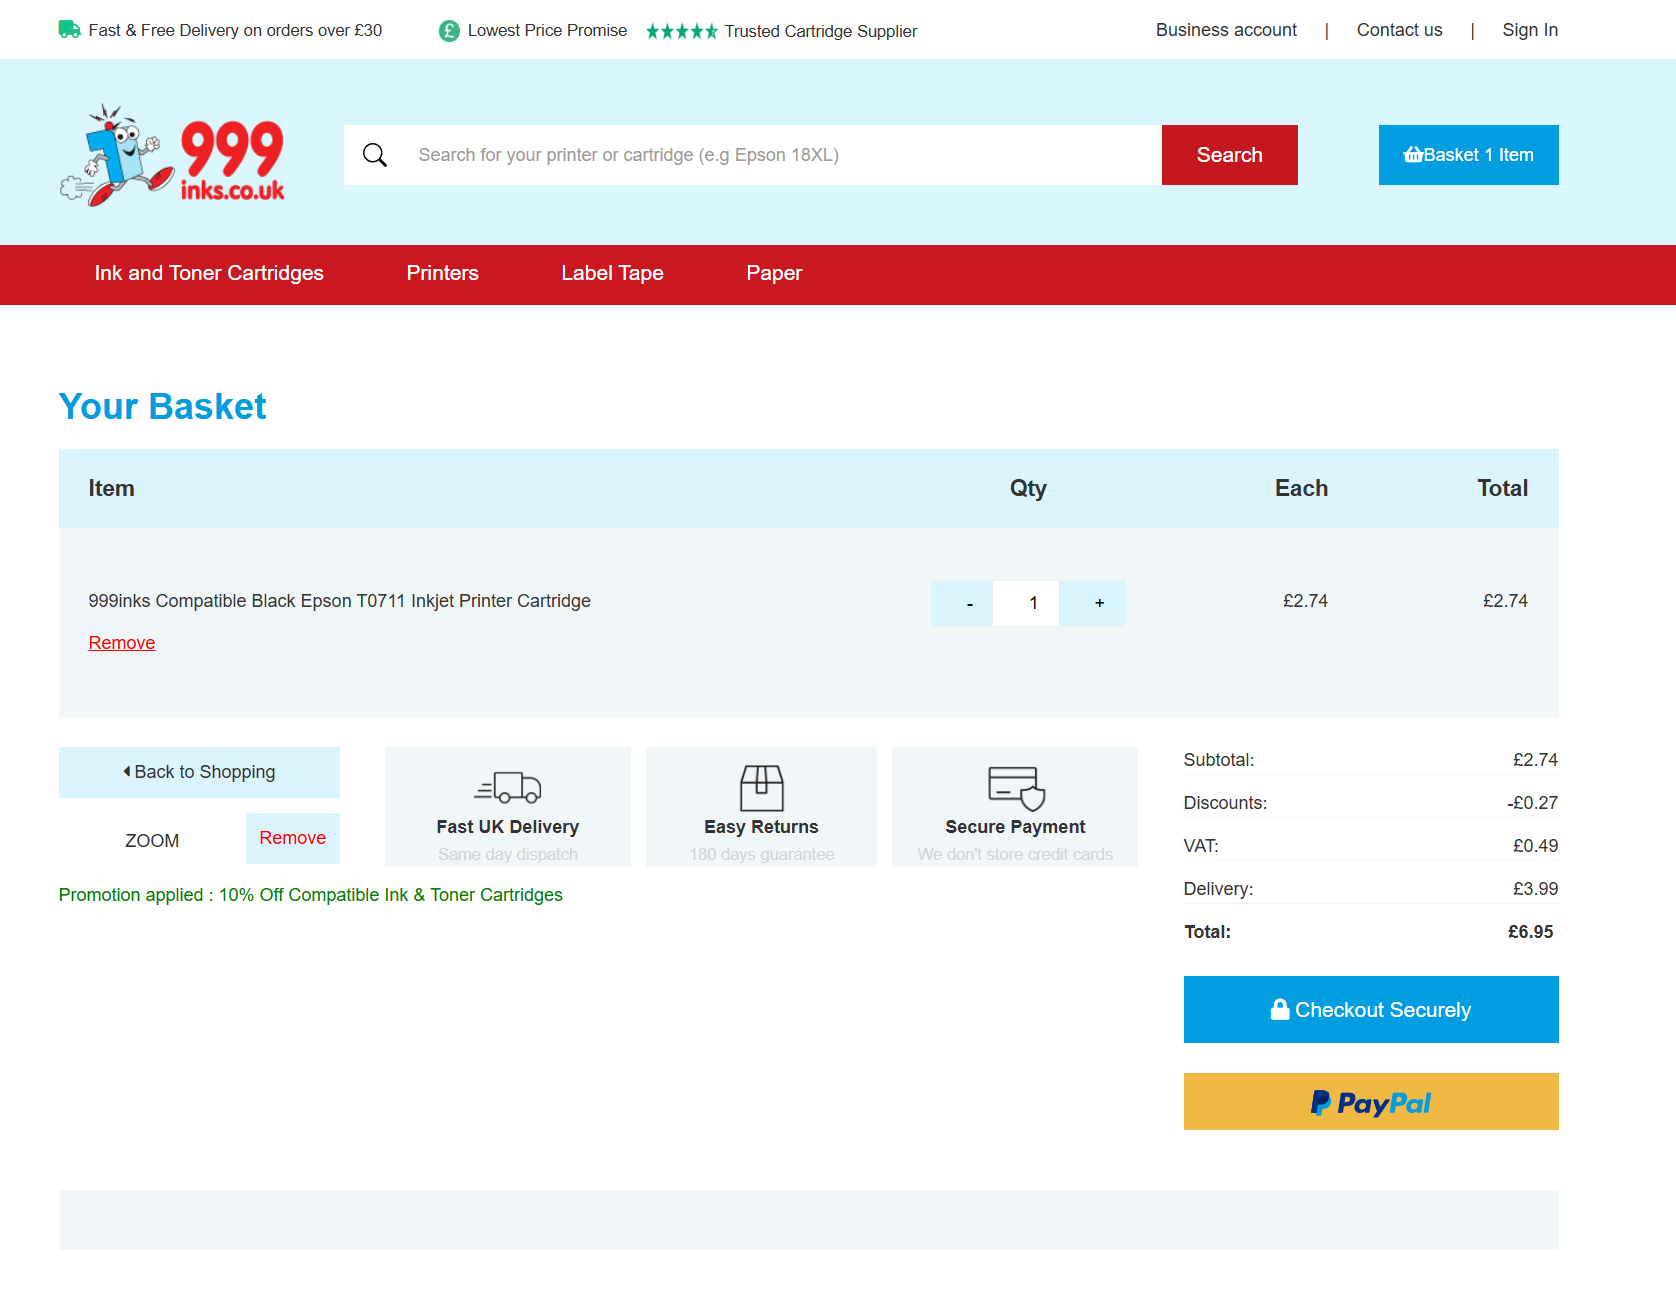Open the Printers menu
This screenshot has width=1676, height=1300.
point(442,273)
